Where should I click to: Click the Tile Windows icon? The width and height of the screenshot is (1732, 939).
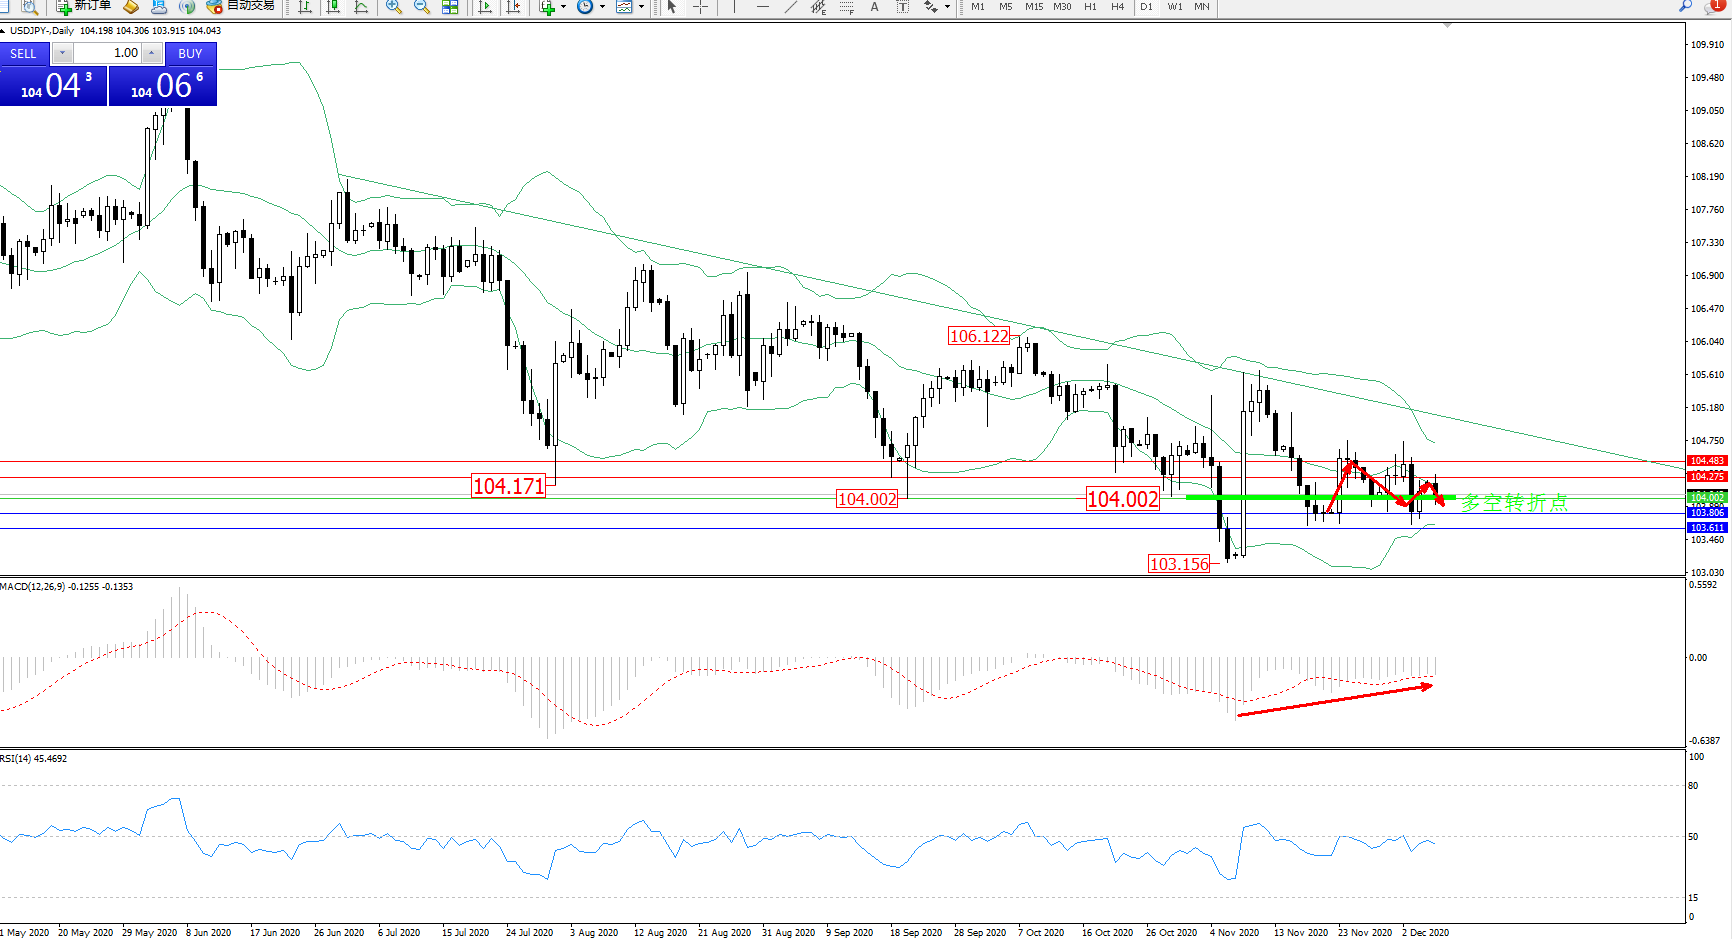click(x=450, y=7)
